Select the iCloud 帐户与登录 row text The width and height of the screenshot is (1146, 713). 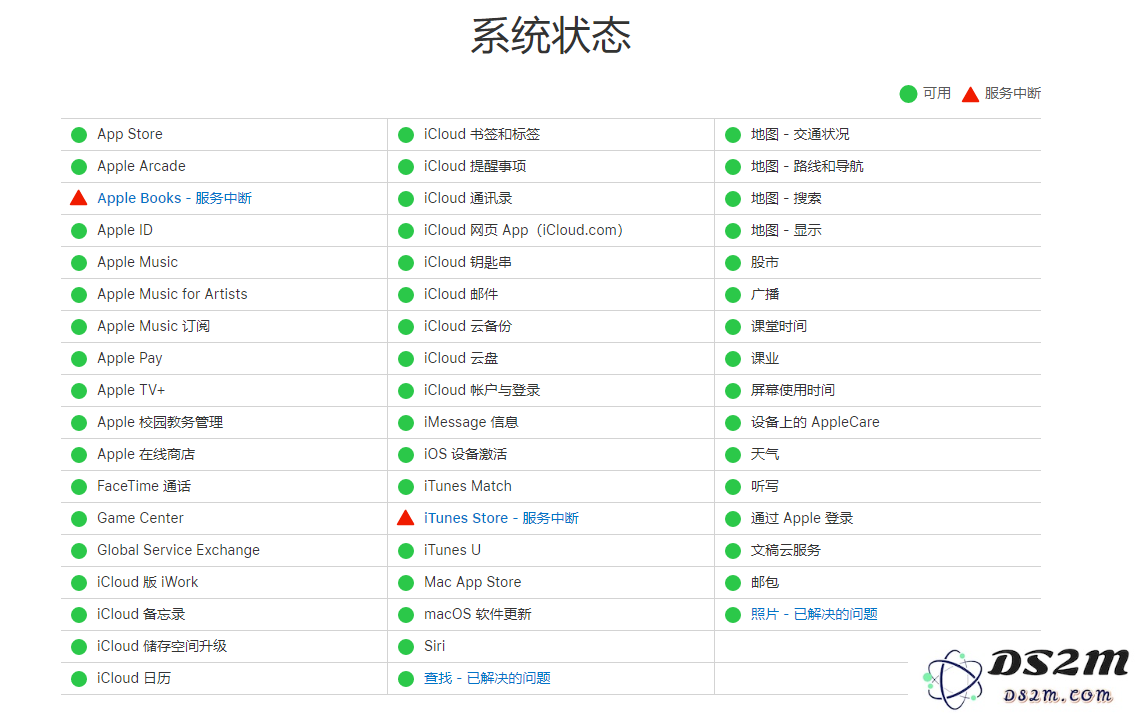click(482, 390)
